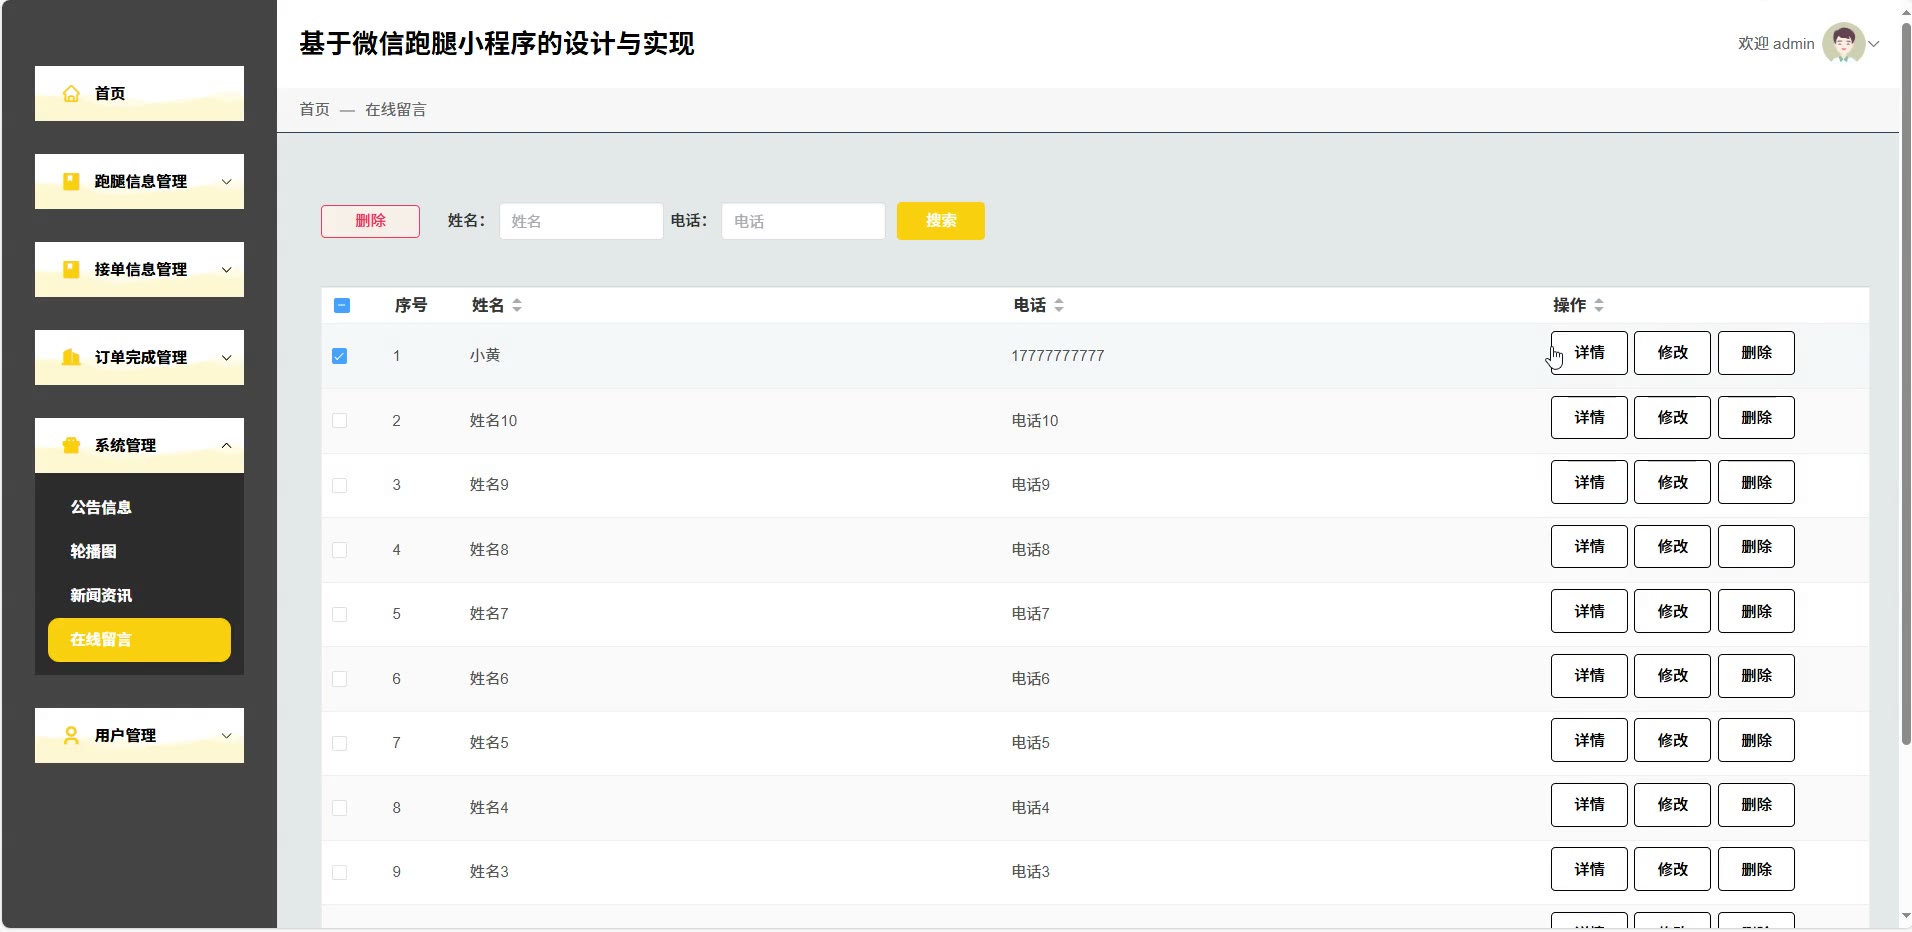
Task: Click the home icon in the sidebar
Action: pyautogui.click(x=71, y=94)
